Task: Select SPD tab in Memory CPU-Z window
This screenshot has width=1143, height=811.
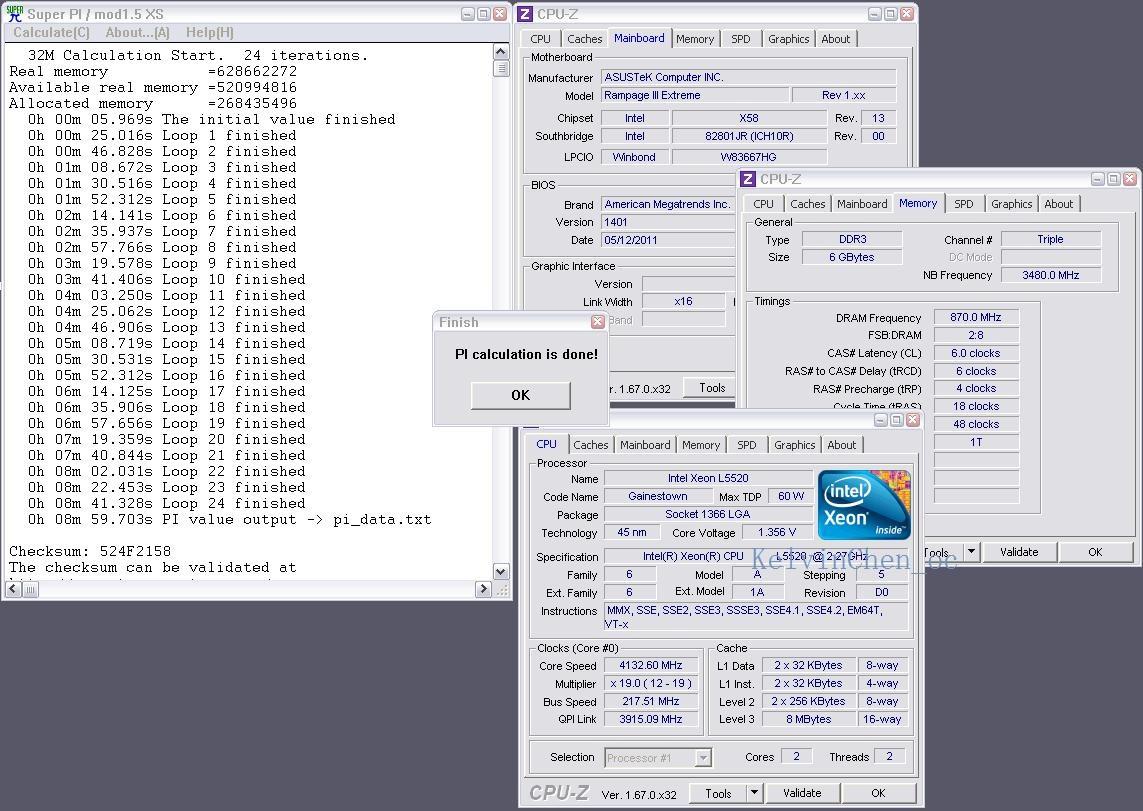Action: (964, 204)
